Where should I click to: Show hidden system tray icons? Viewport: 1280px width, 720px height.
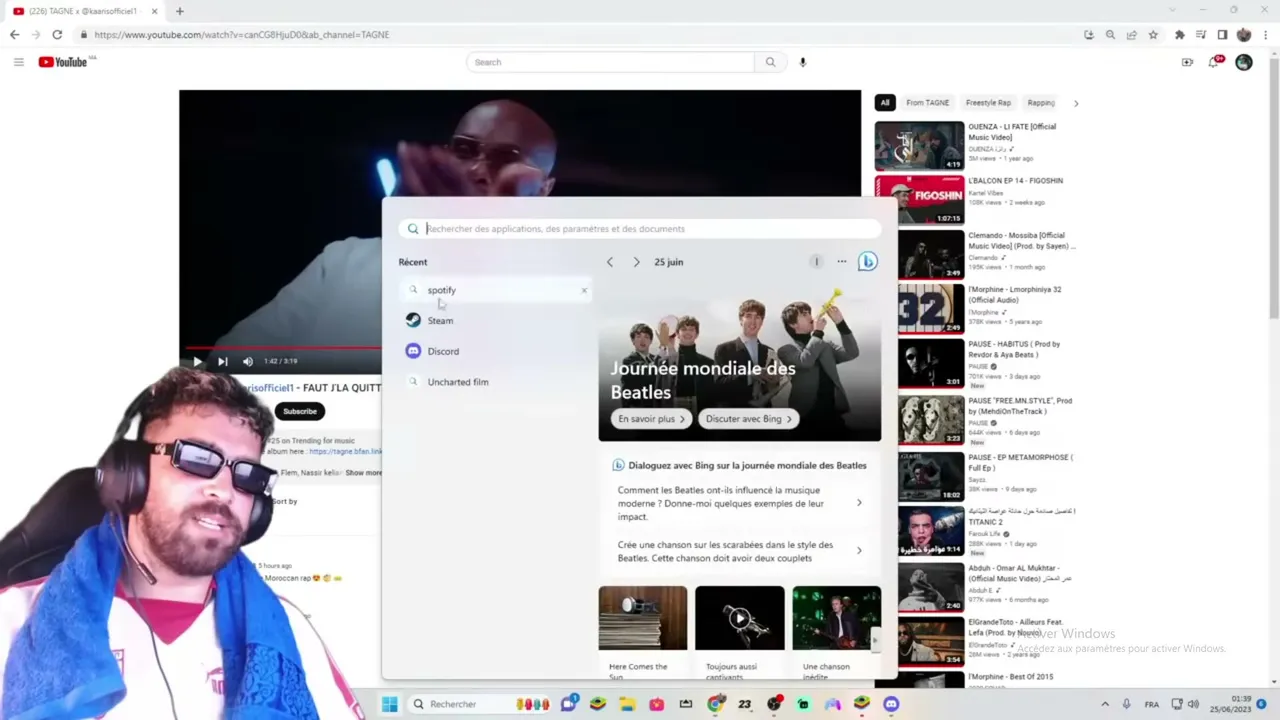[x=1105, y=704]
